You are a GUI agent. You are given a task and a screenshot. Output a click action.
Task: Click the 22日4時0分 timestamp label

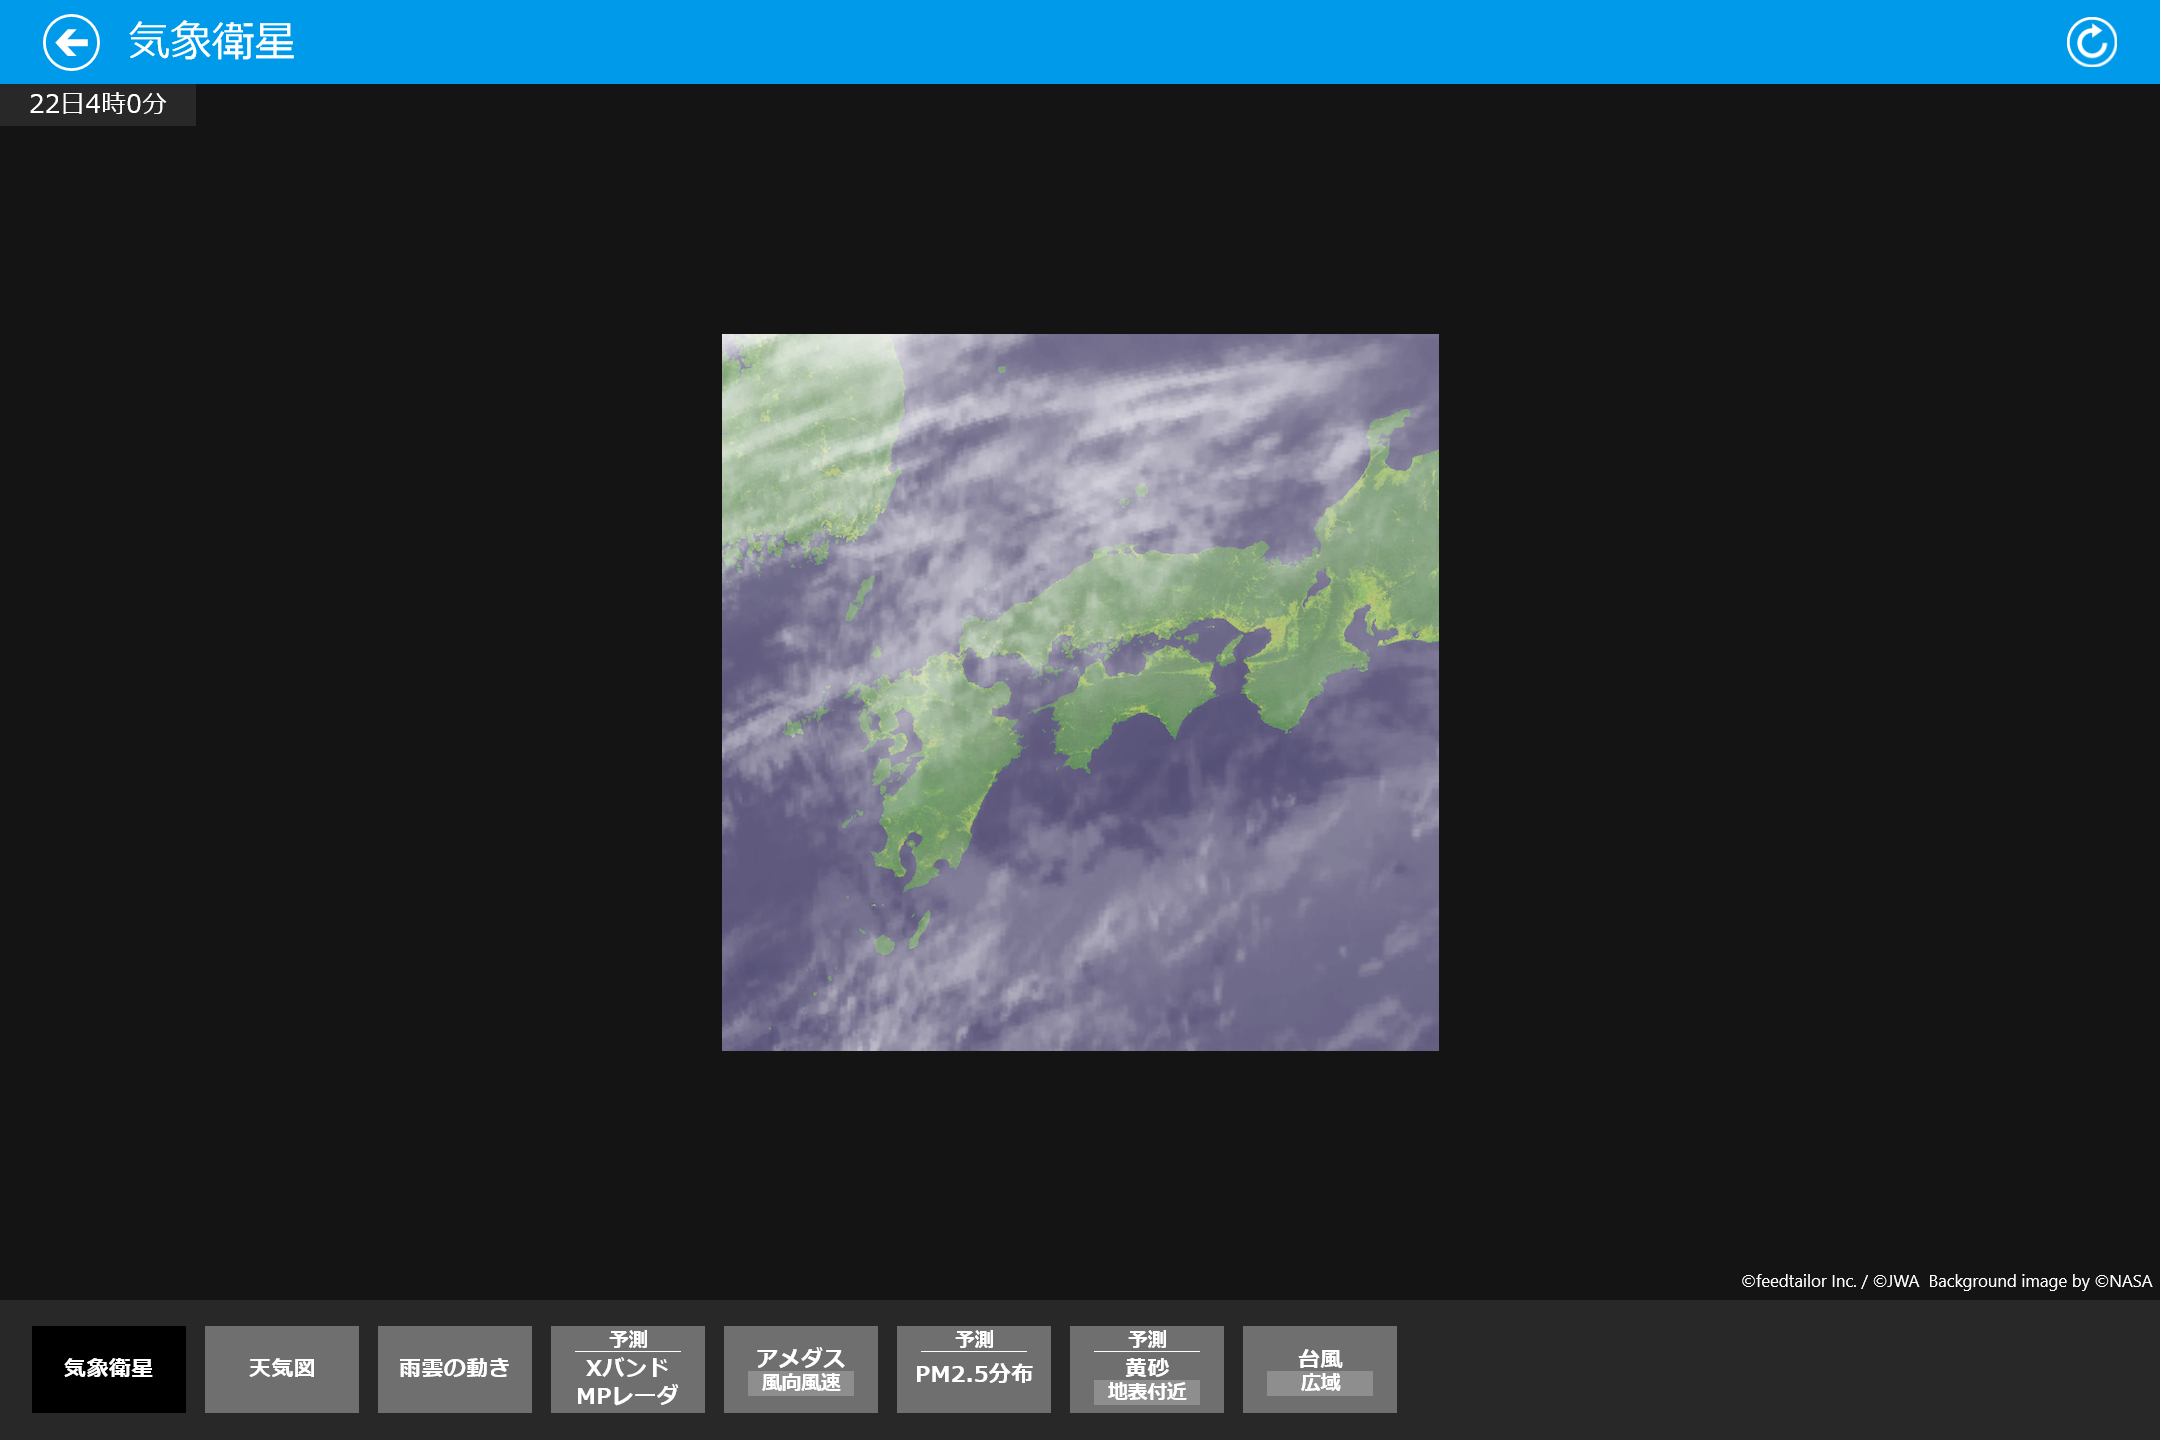coord(98,104)
